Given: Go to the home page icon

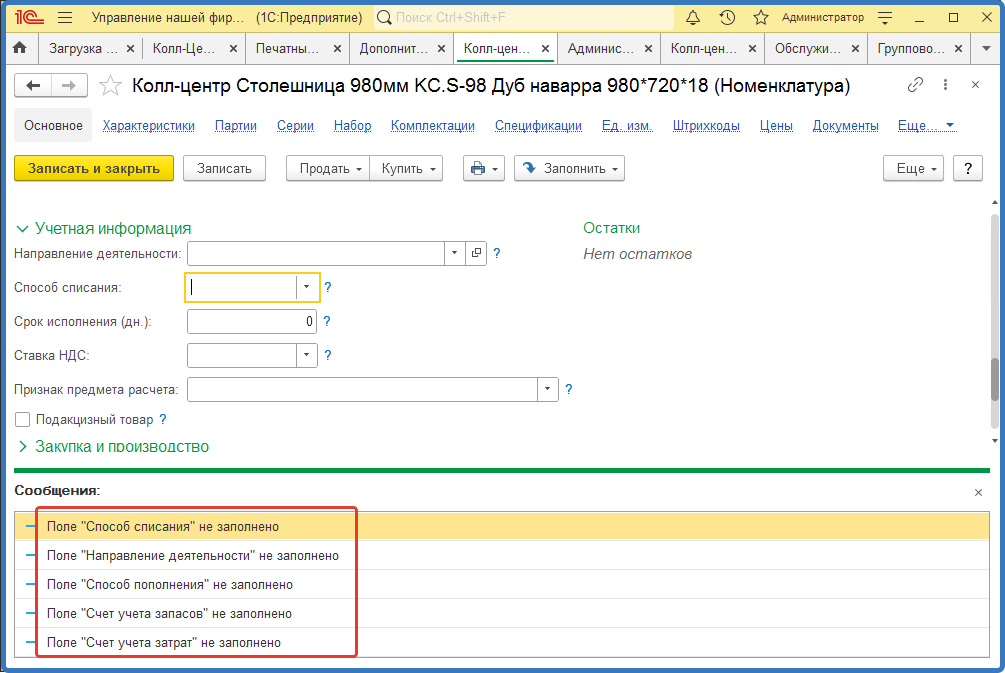Looking at the screenshot, I should (x=20, y=48).
